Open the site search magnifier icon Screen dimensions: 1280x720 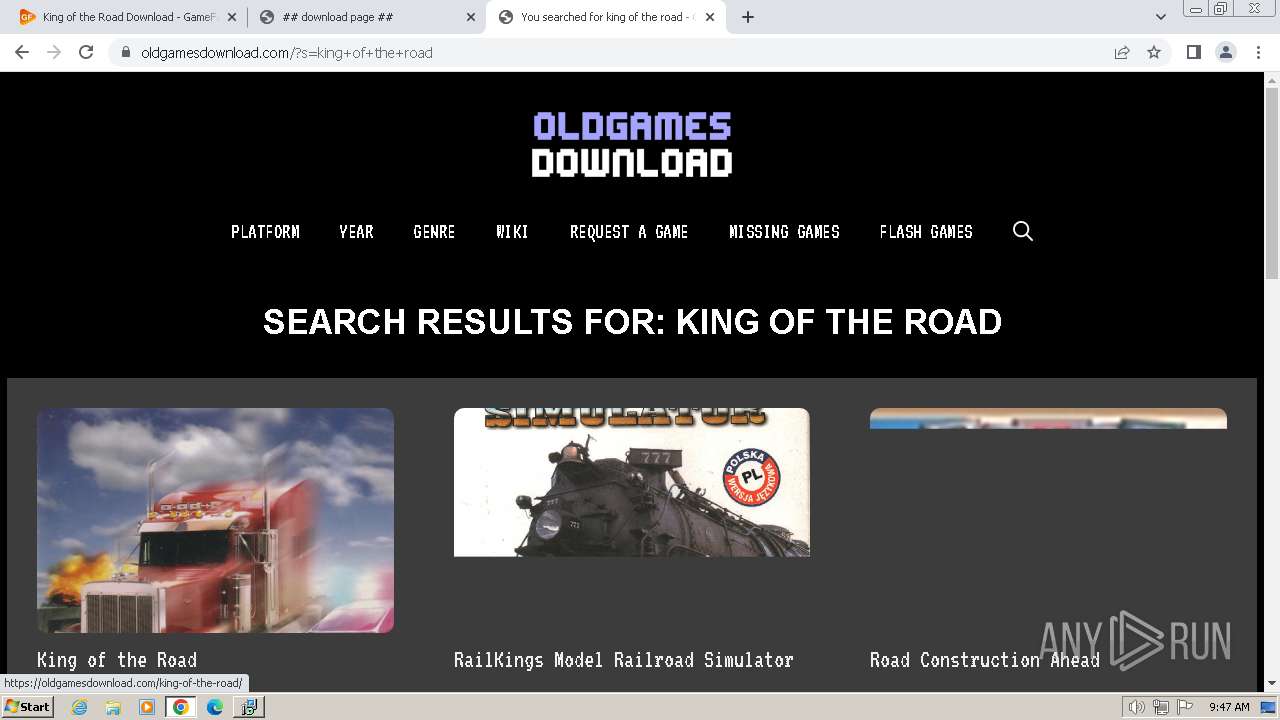1022,231
